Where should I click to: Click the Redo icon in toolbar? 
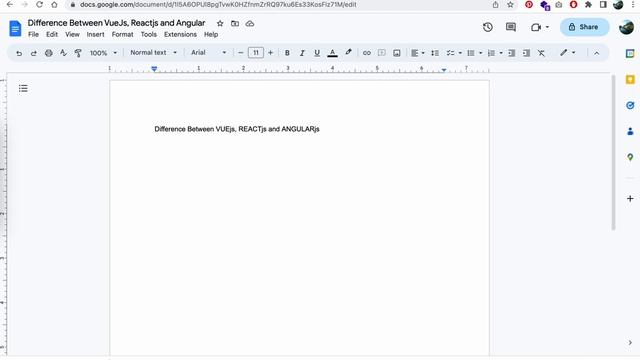[33, 53]
